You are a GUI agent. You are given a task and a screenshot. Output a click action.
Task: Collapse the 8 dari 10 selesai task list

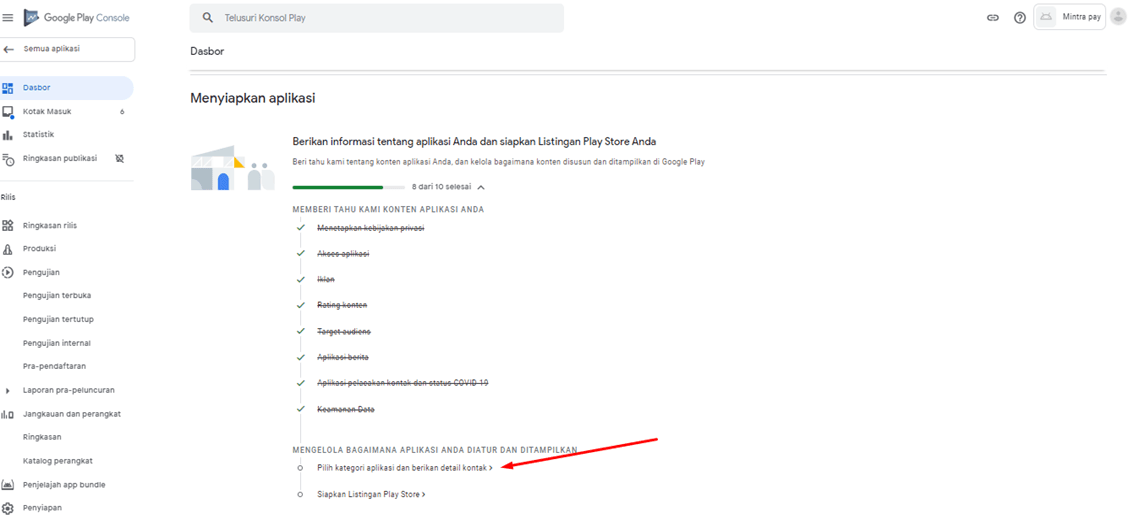[x=481, y=187]
